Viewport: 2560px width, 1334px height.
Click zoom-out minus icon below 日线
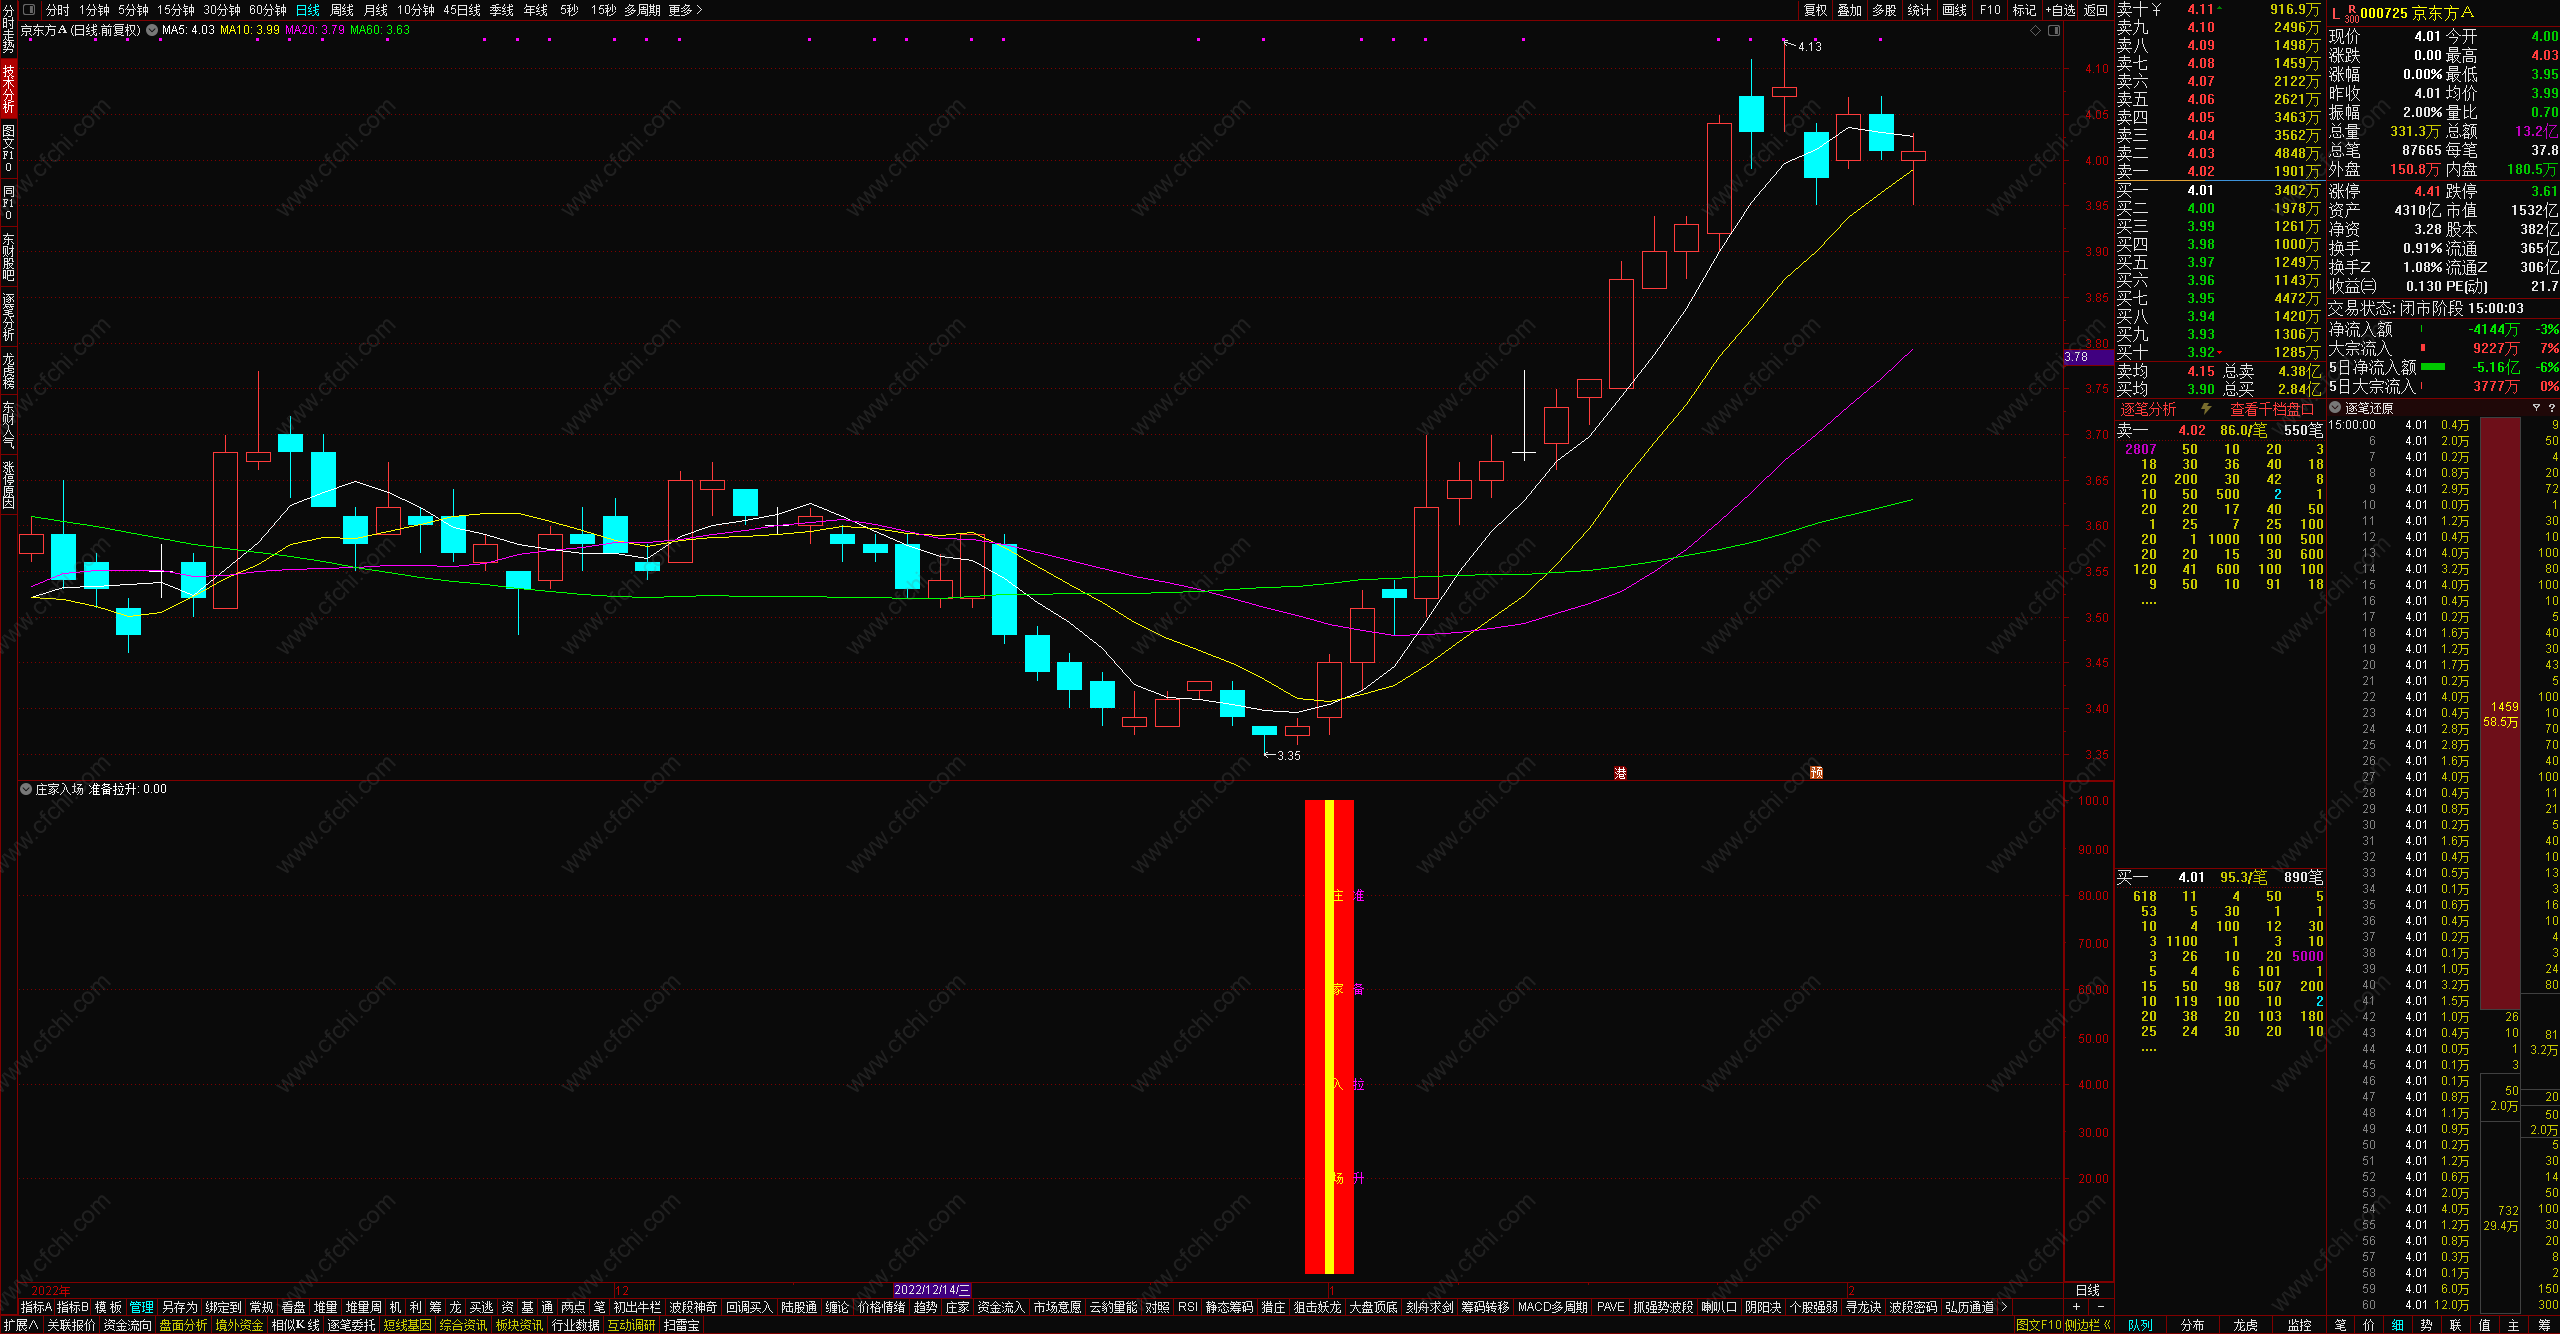point(2100,1307)
